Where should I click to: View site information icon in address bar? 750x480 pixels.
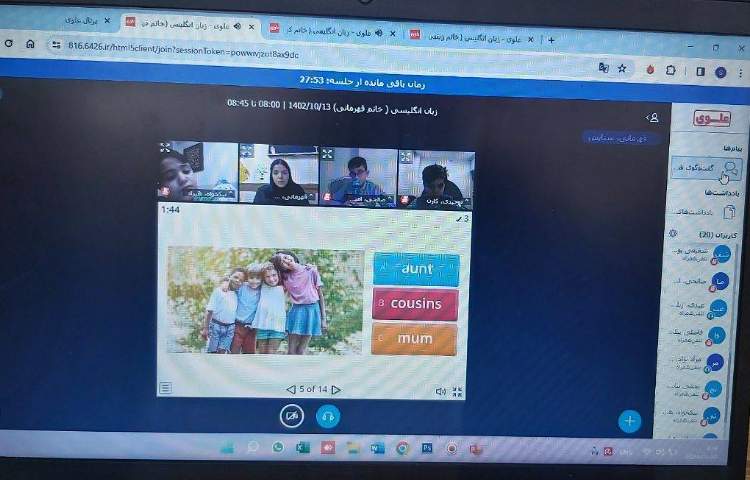(x=56, y=45)
